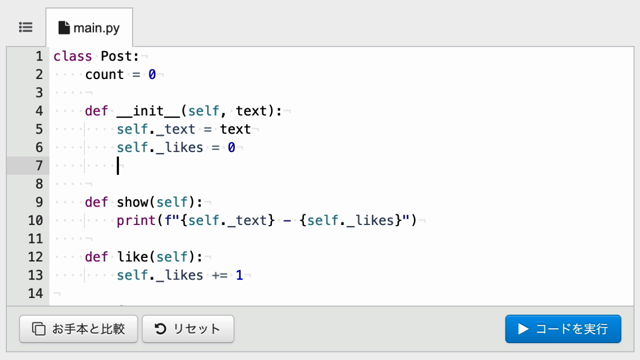Viewport: 640px width, 360px height.
Task: Click the 'count = 0' line
Action: click(120, 75)
